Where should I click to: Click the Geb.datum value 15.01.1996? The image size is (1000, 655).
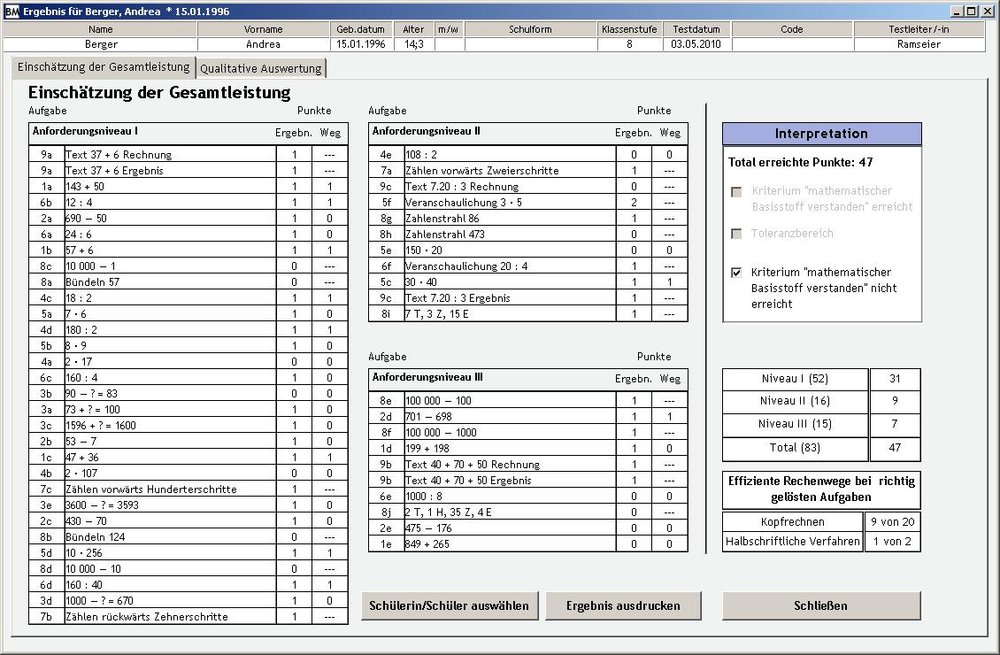coord(361,44)
